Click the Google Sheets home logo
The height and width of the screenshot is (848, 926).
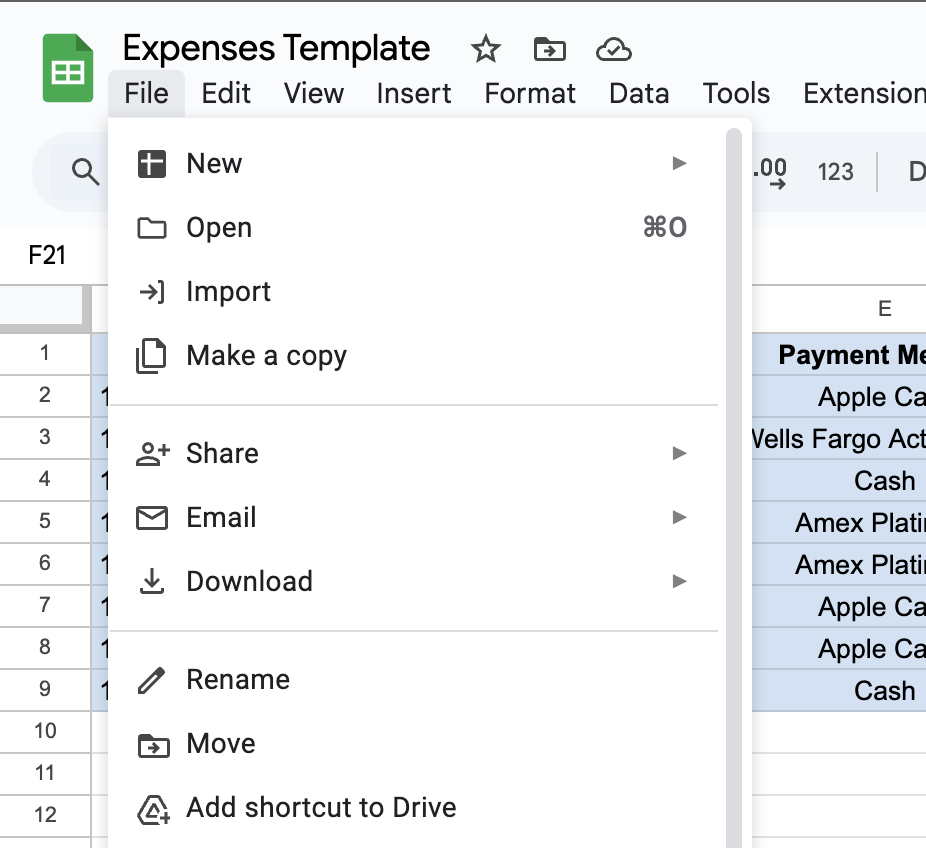pos(68,68)
